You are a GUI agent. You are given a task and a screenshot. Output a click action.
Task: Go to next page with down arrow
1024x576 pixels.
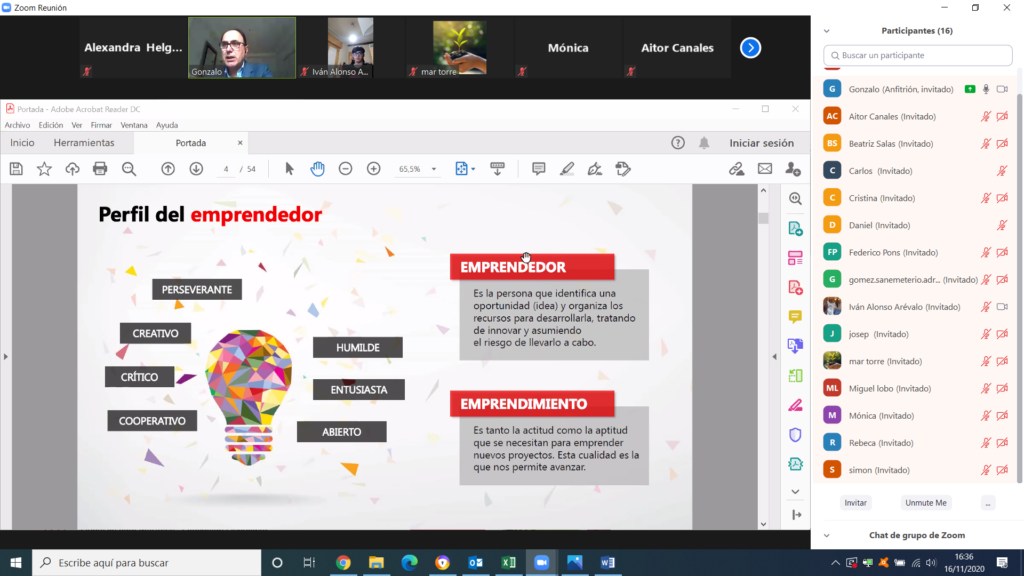click(x=196, y=169)
